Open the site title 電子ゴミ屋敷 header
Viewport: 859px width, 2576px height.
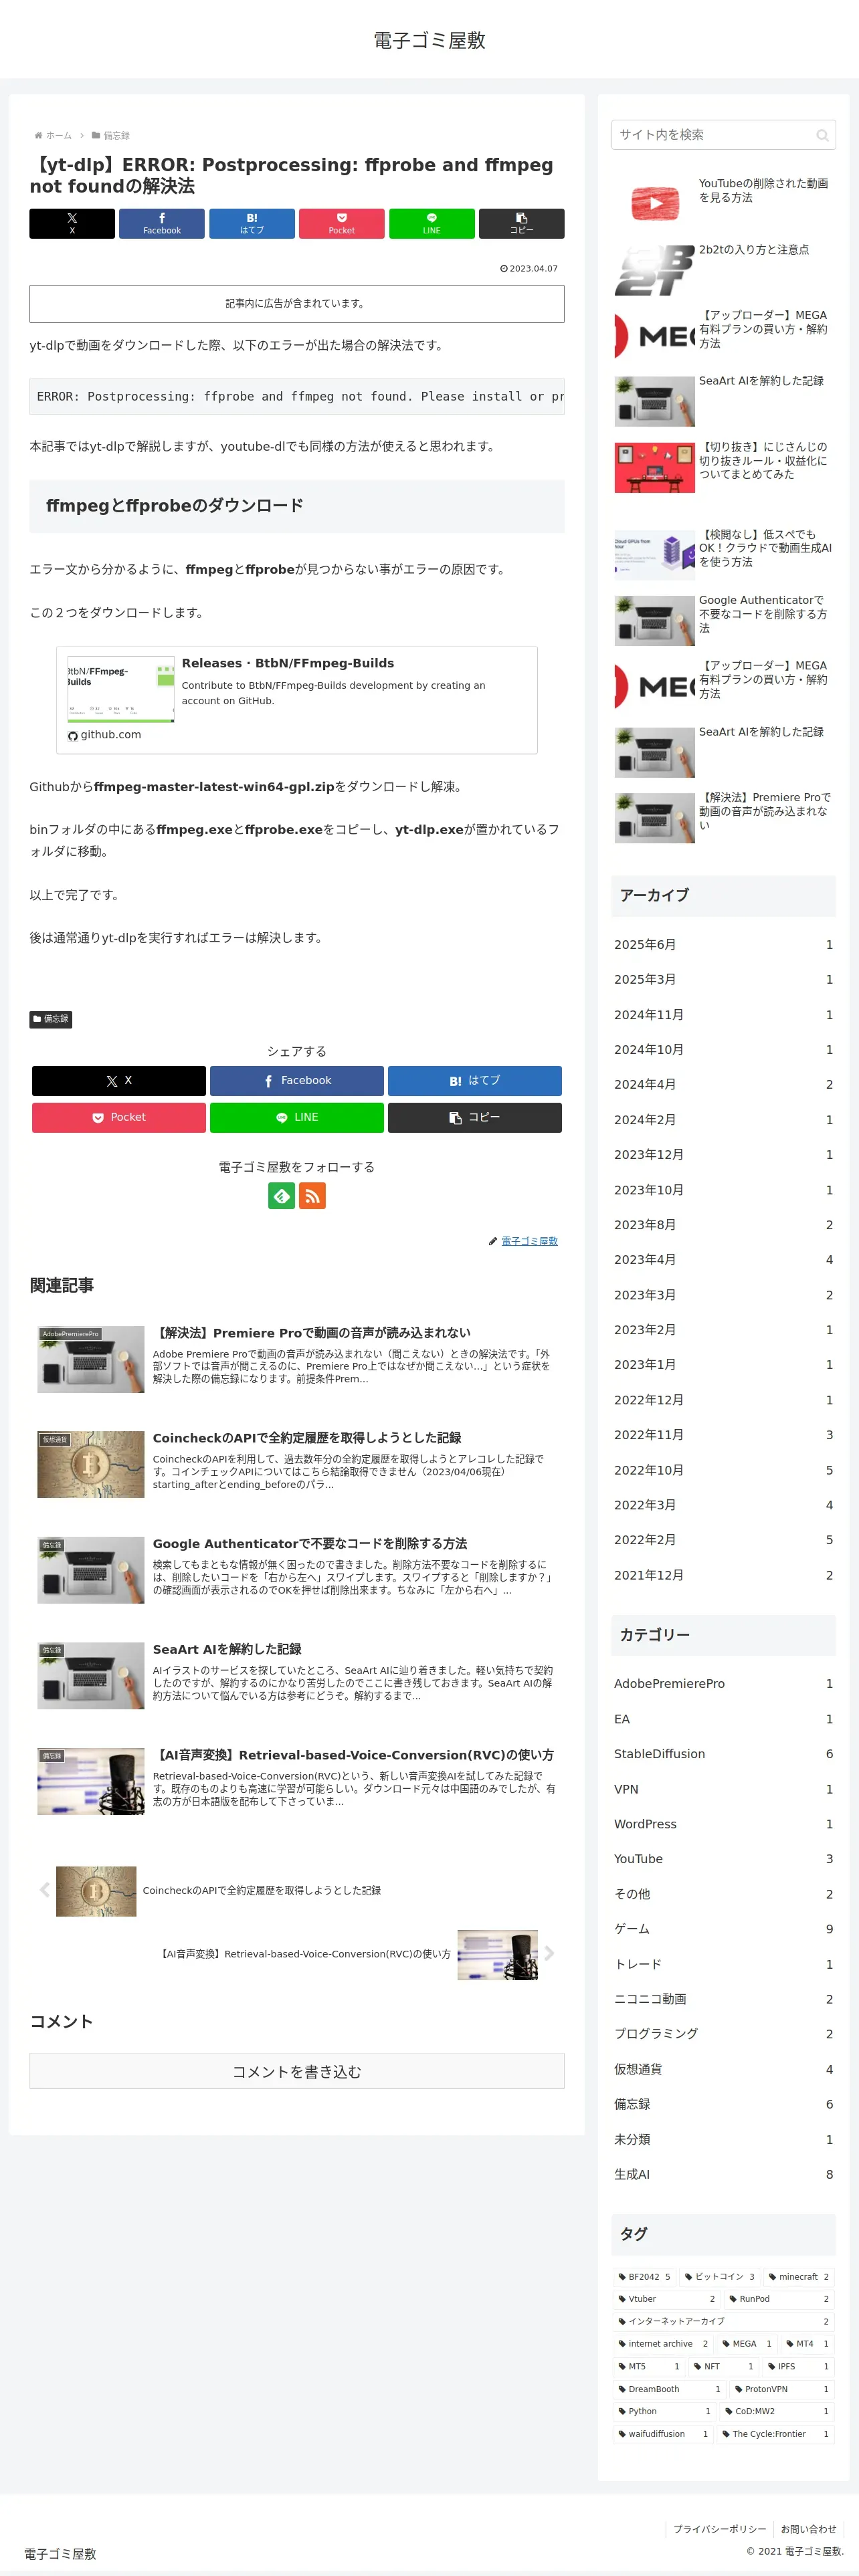click(429, 40)
